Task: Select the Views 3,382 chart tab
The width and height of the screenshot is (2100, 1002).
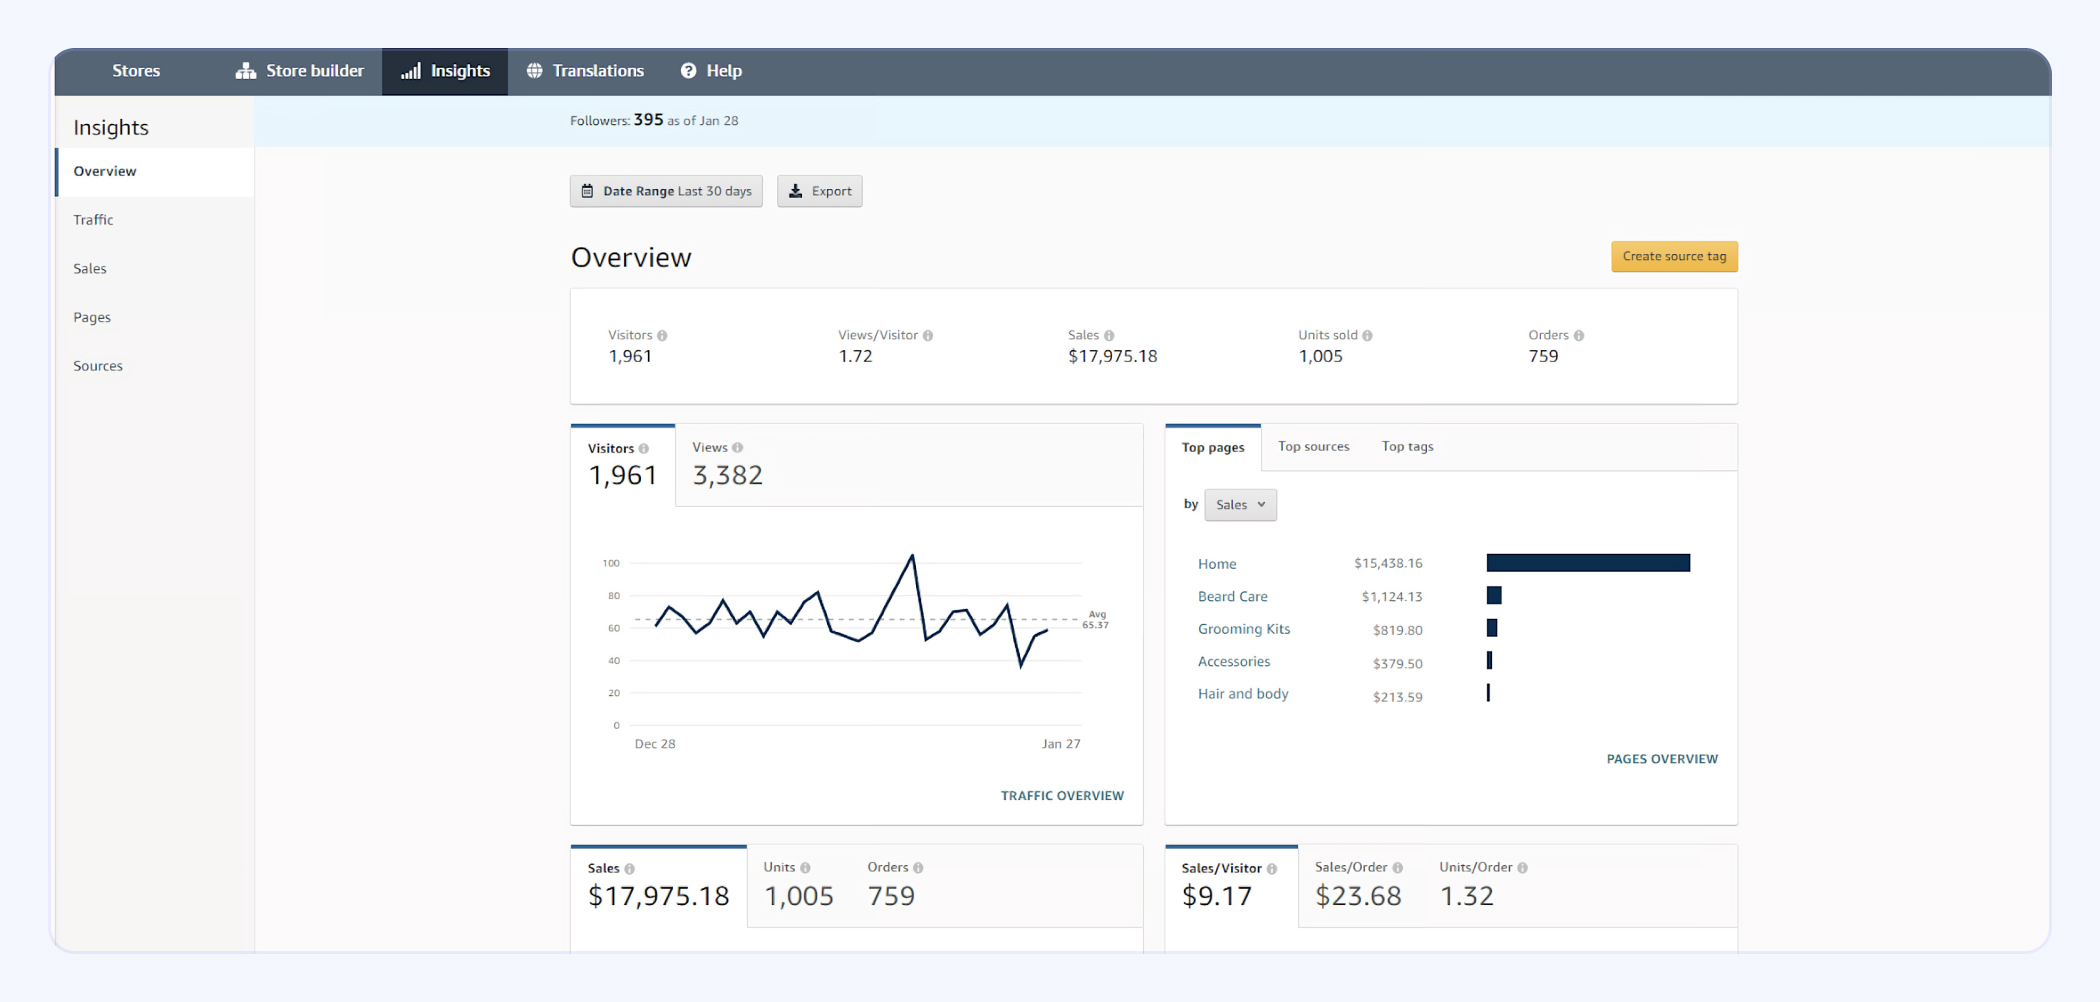Action: pos(728,465)
